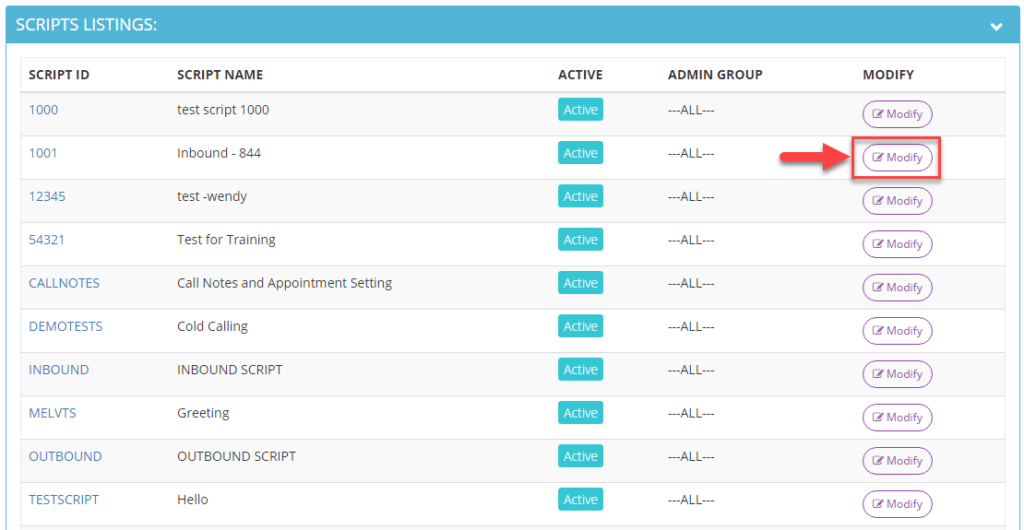Collapse the Scripts Listings panel chevron
1024x530 pixels.
[x=995, y=26]
